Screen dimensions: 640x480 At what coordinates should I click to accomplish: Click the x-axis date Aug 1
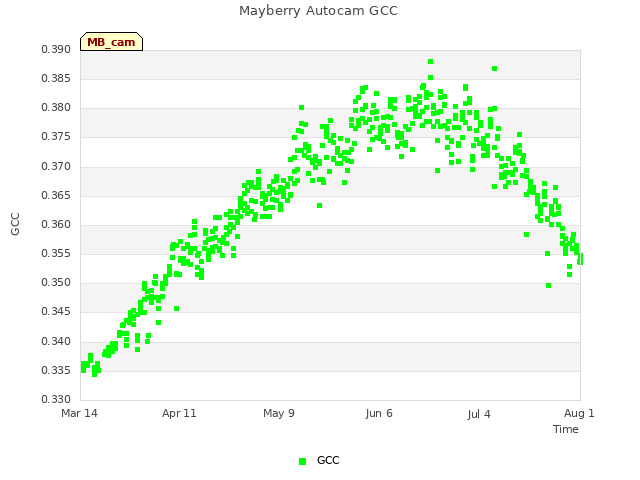tap(579, 413)
